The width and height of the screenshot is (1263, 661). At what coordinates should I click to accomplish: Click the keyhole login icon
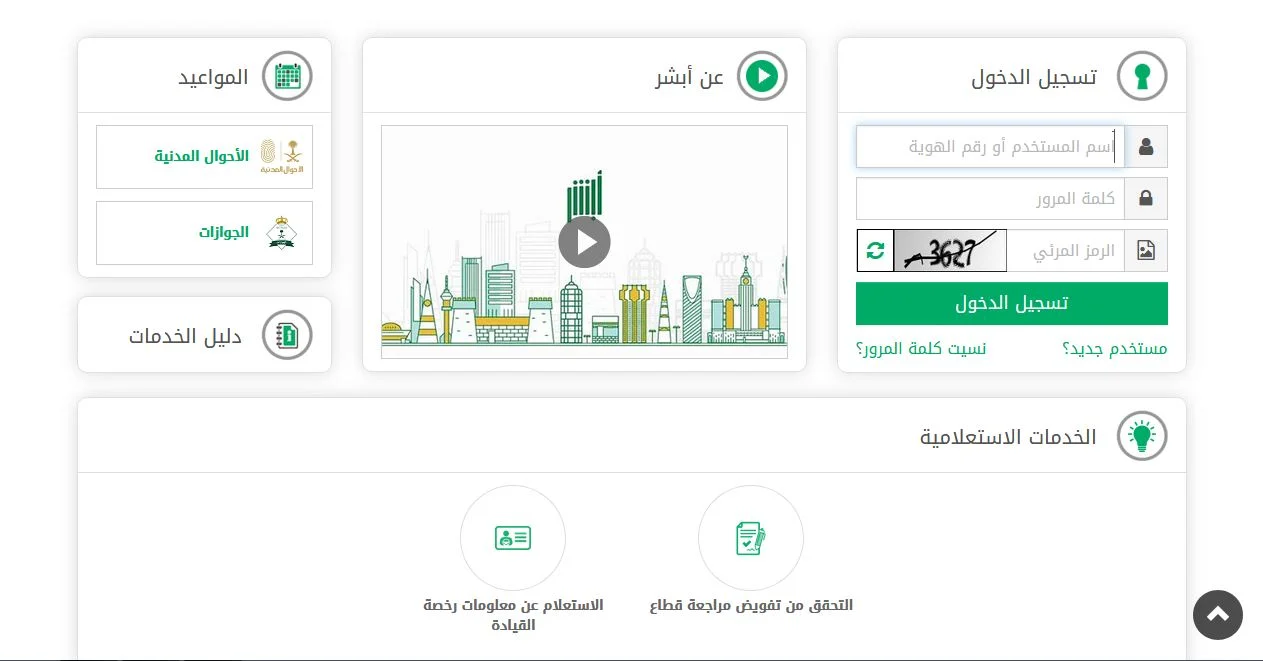pos(1141,76)
